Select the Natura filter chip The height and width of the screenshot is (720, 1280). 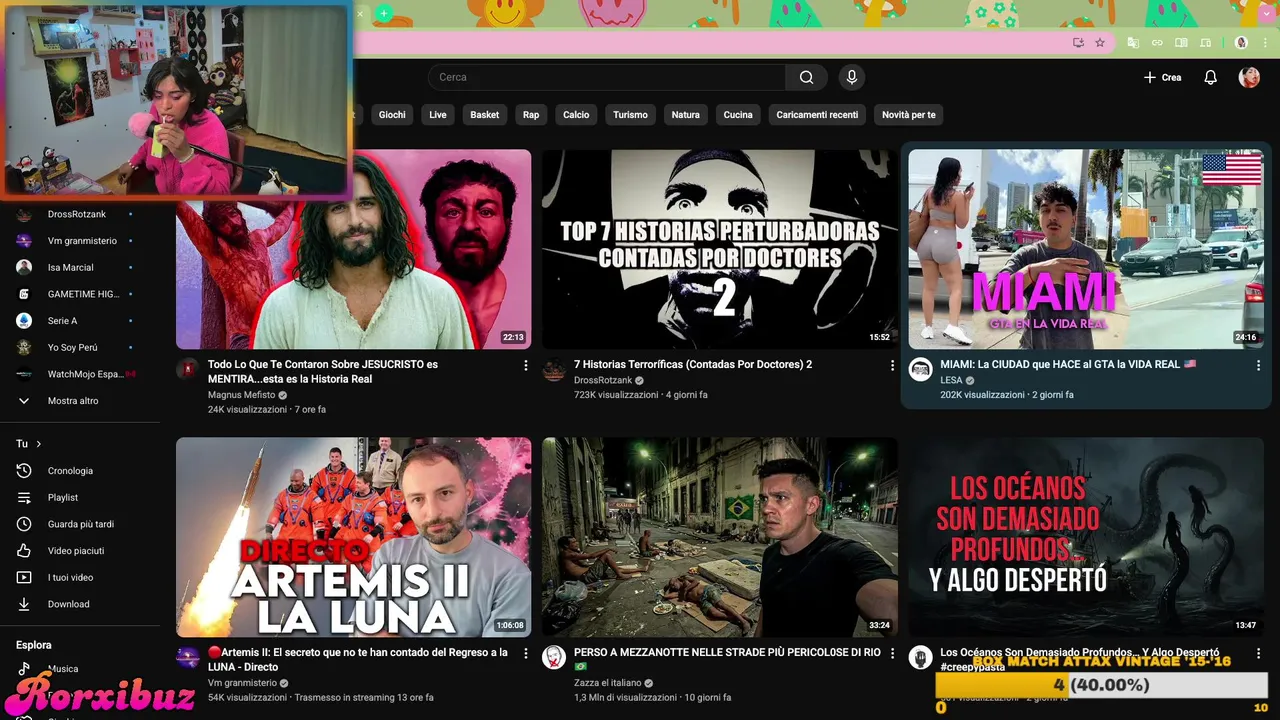pyautogui.click(x=686, y=115)
